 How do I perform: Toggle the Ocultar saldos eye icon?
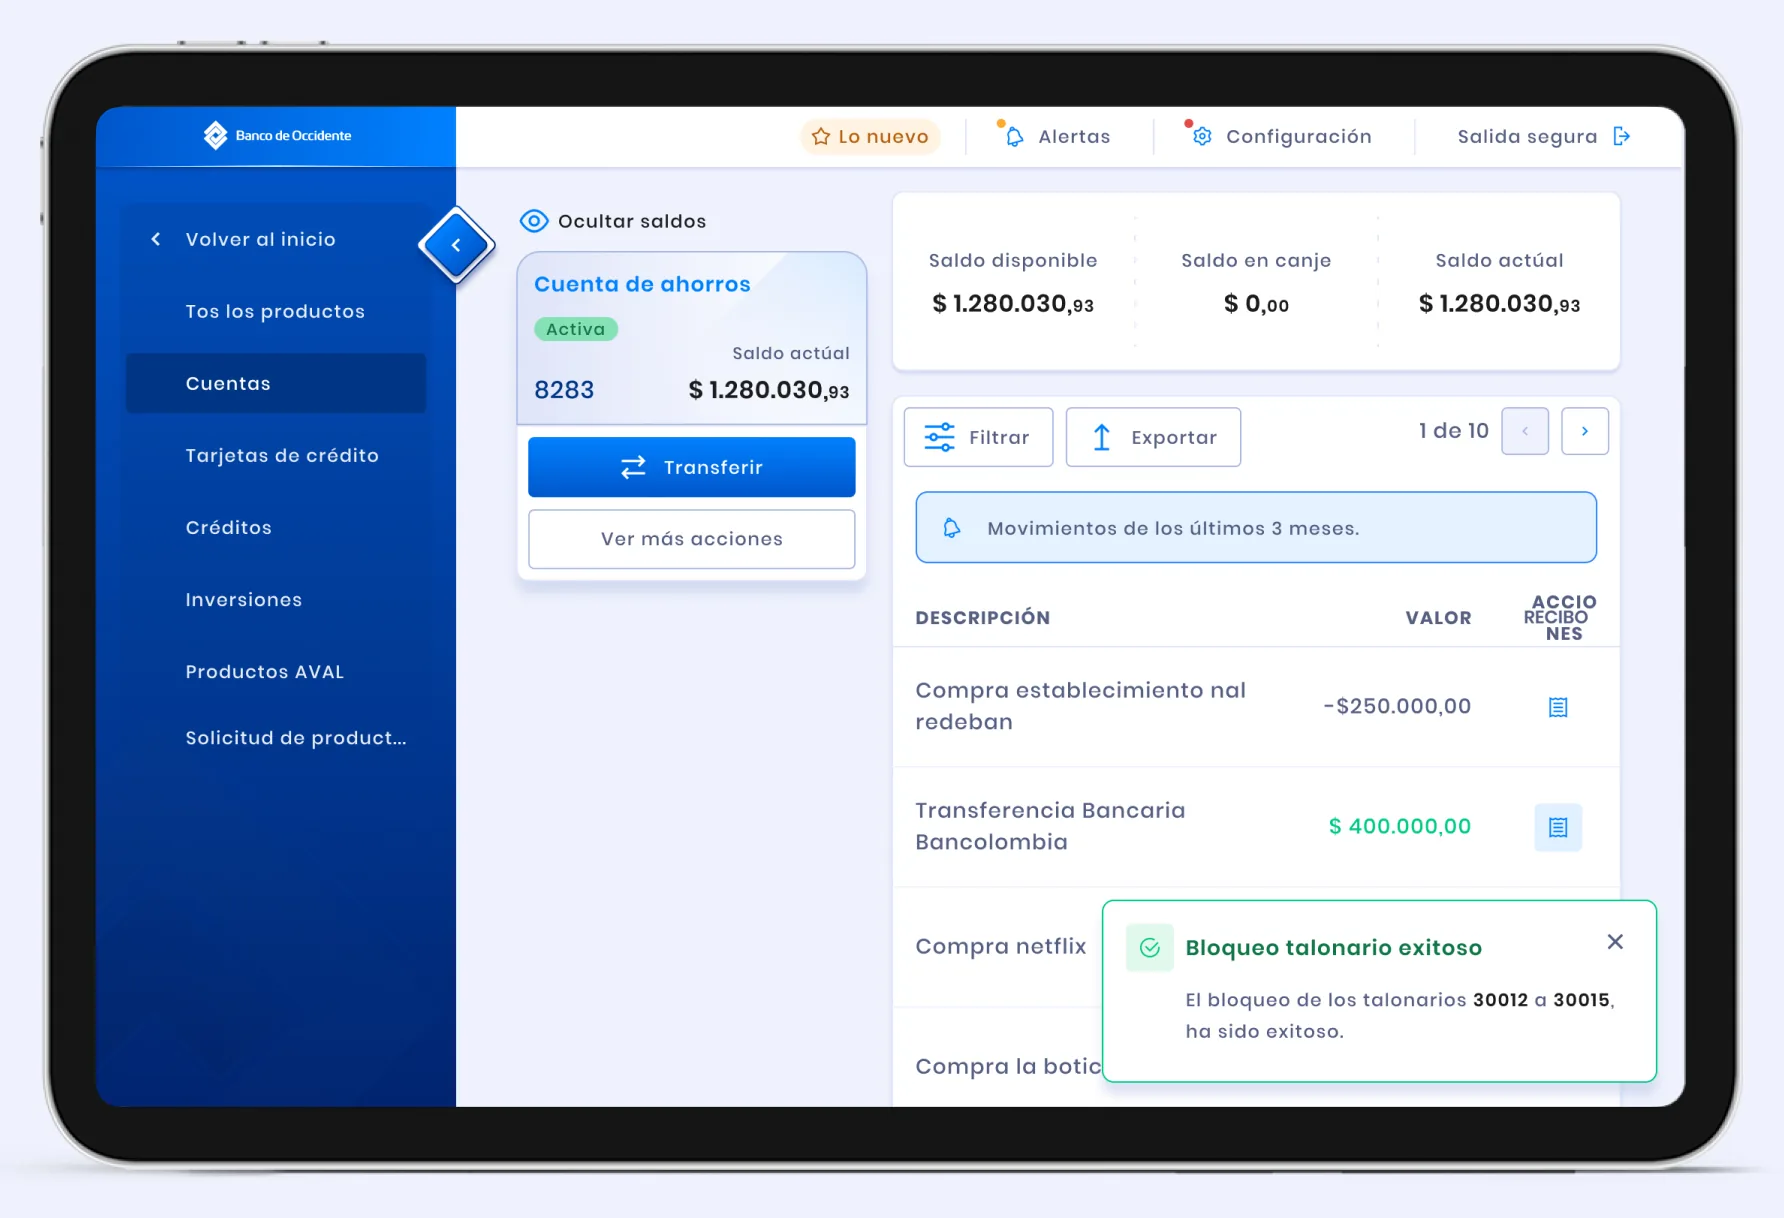pyautogui.click(x=534, y=221)
